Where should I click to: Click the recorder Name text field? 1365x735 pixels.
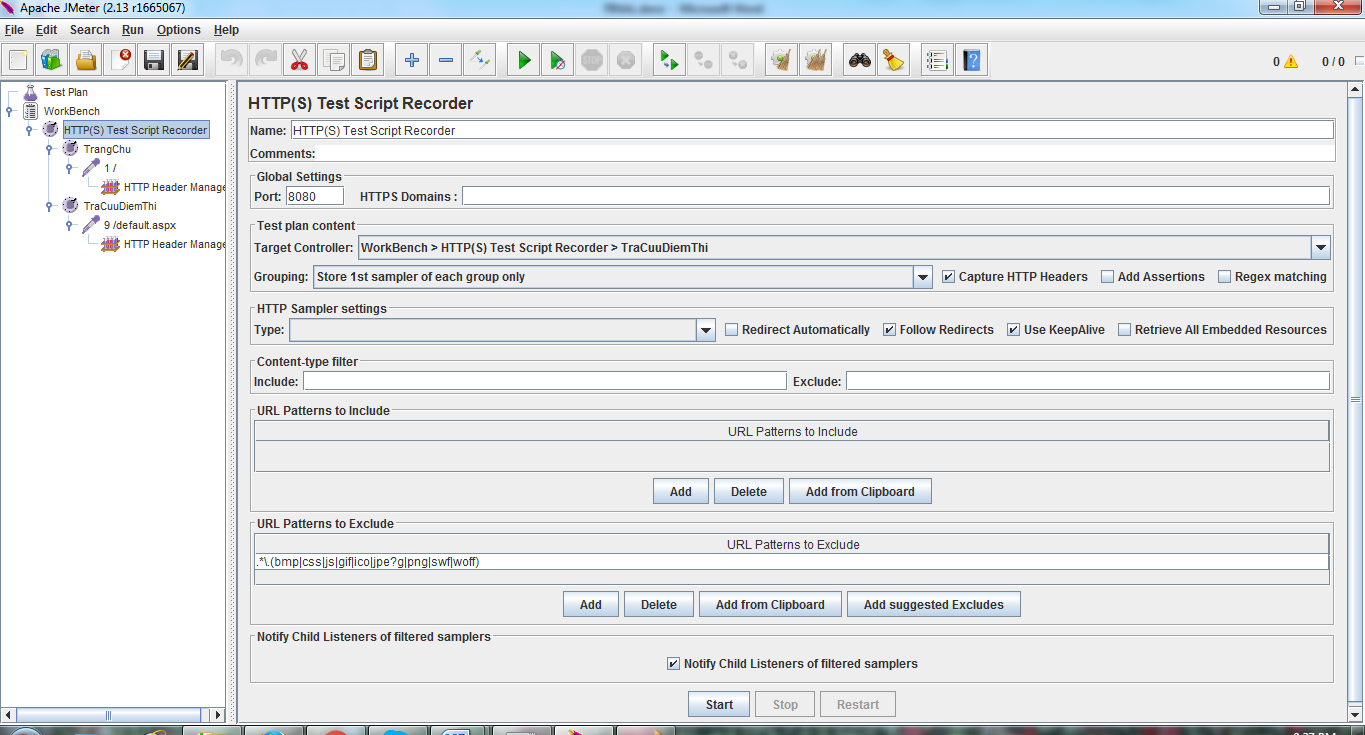coord(812,130)
